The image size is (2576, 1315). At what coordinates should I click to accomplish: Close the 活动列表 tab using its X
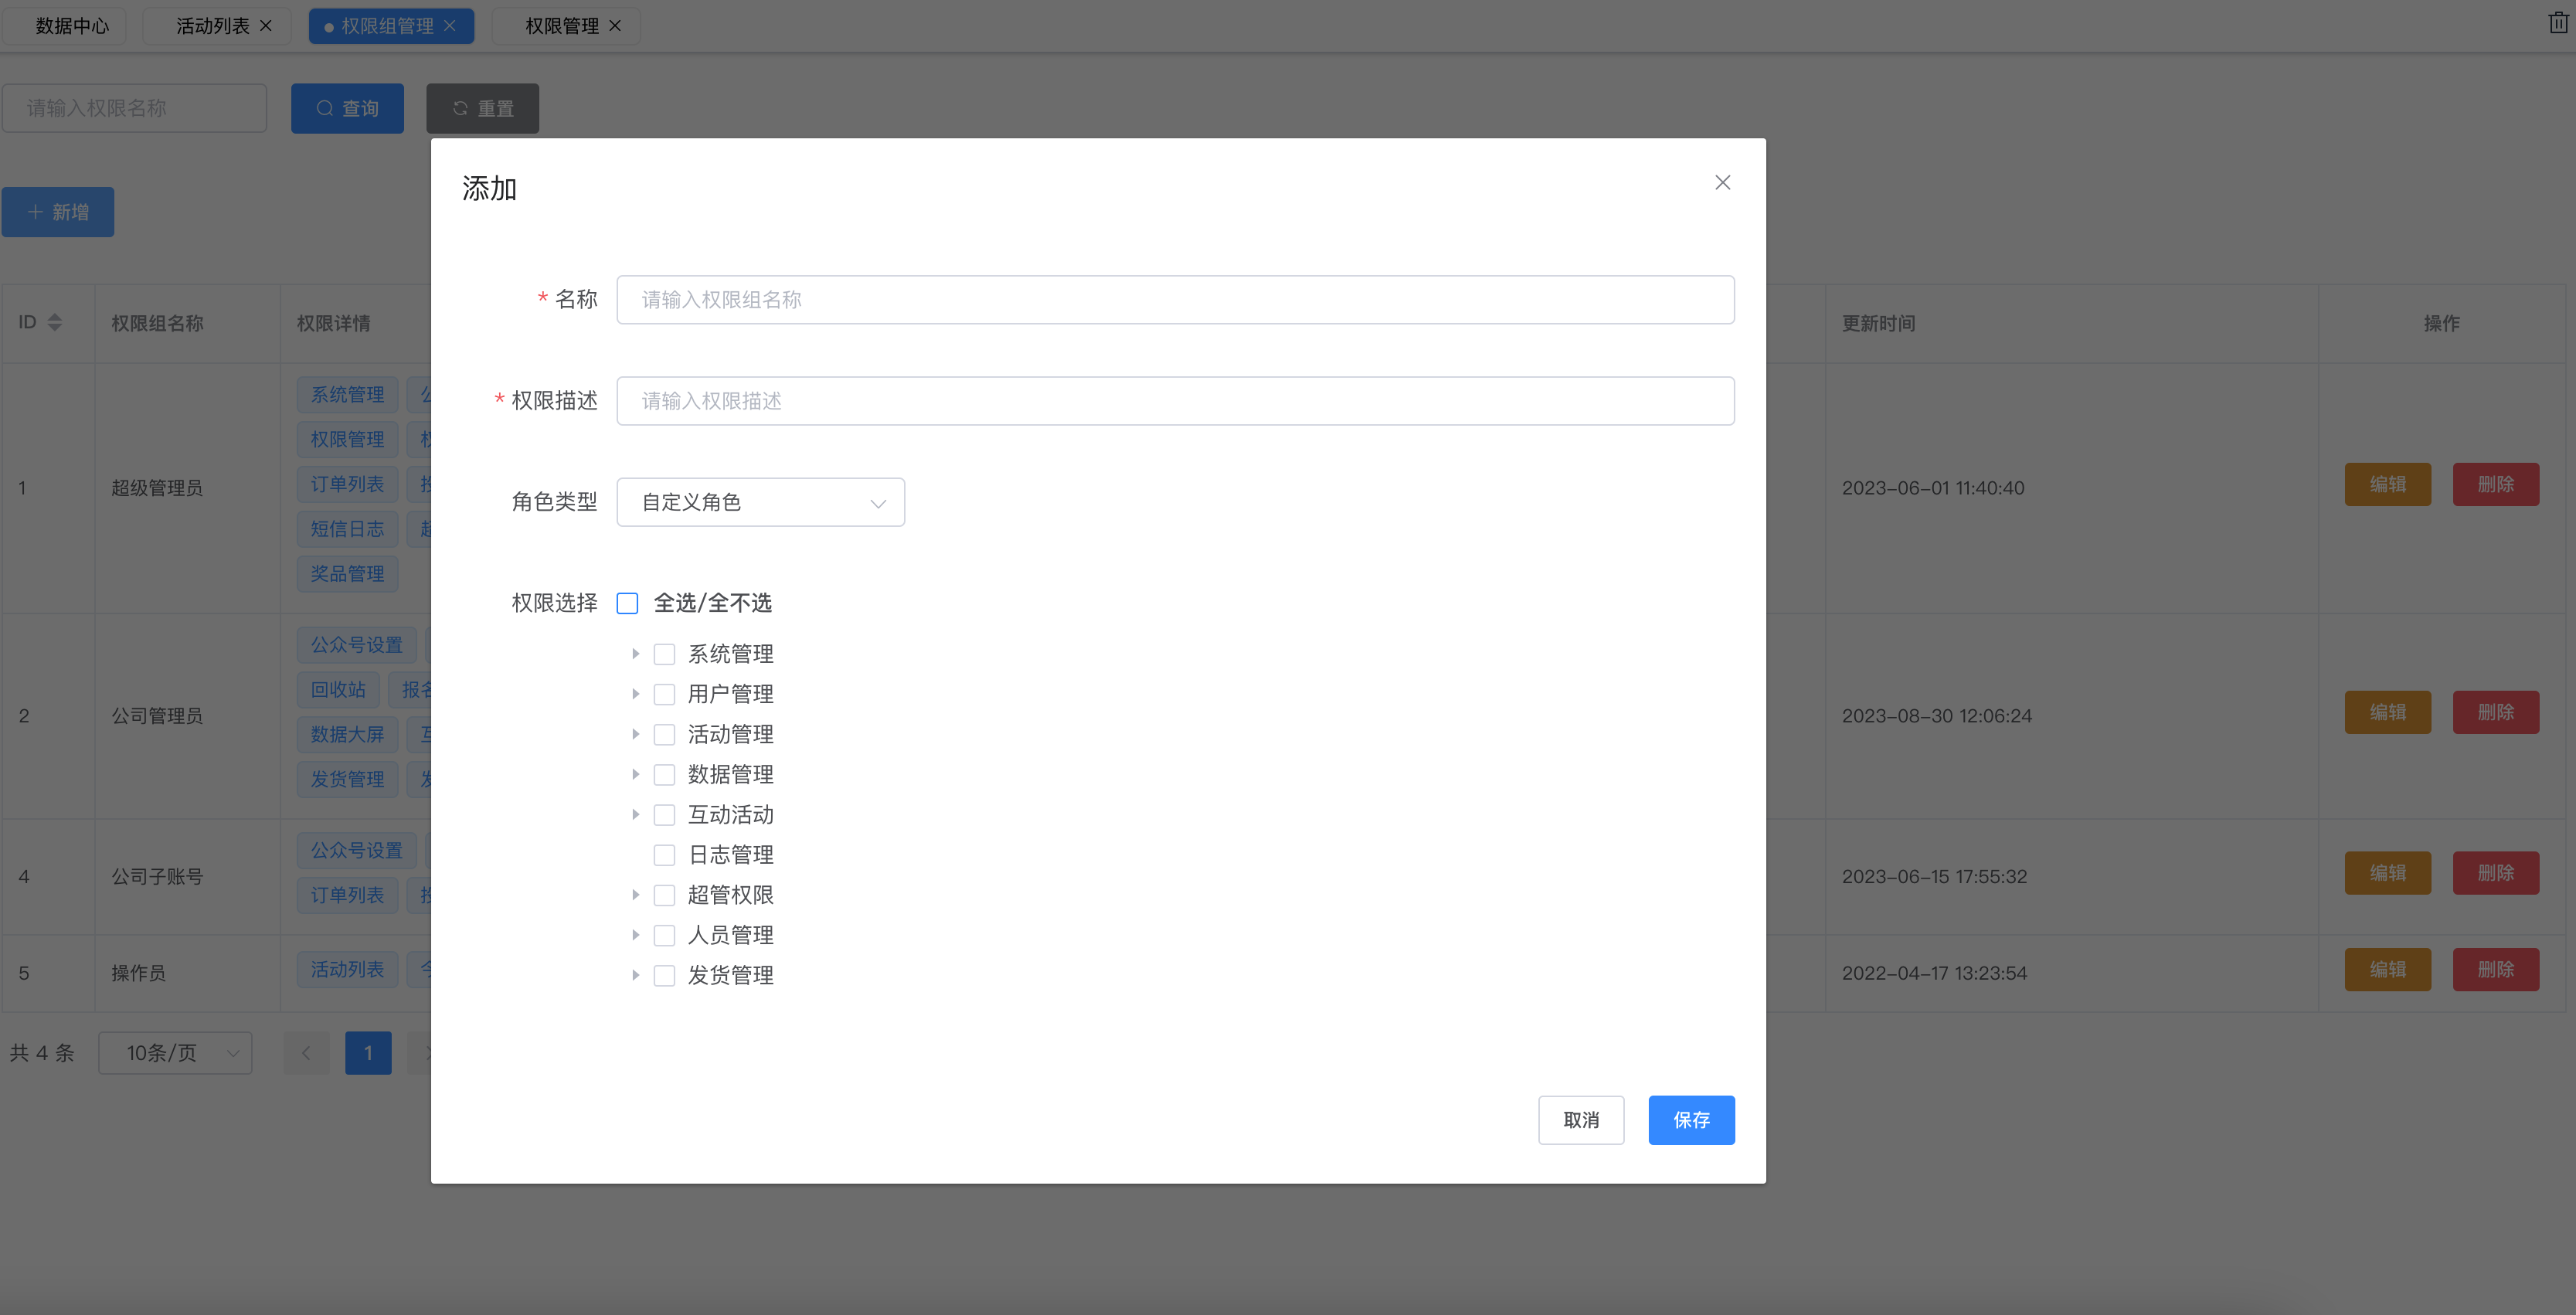266,26
